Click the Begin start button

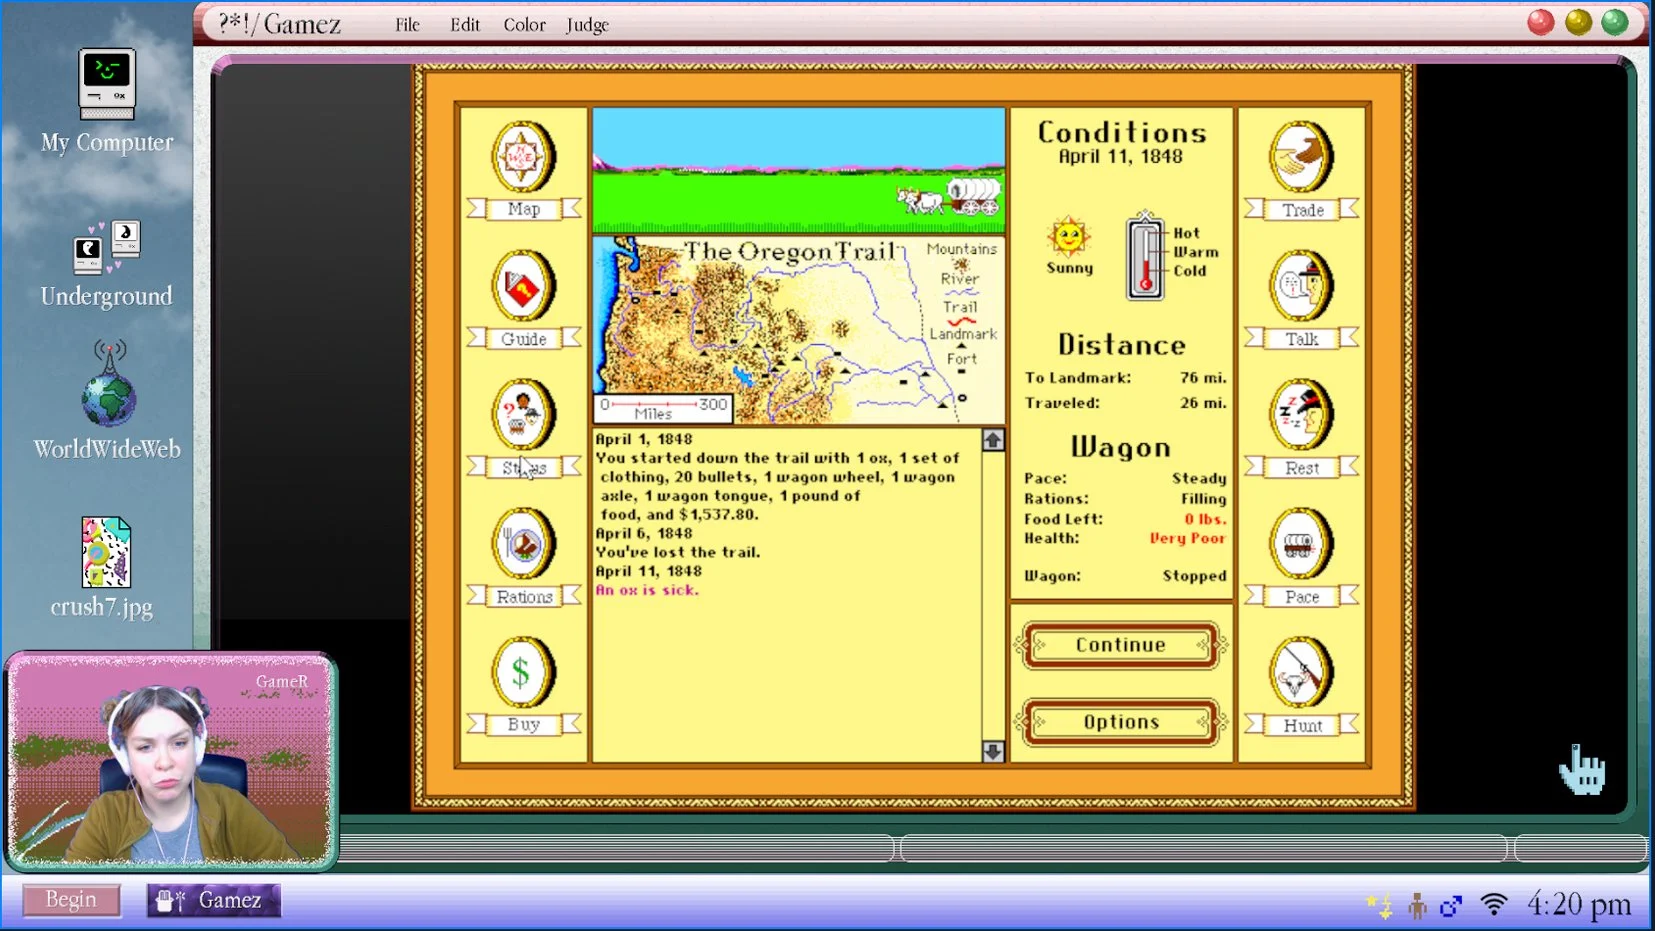coord(70,900)
